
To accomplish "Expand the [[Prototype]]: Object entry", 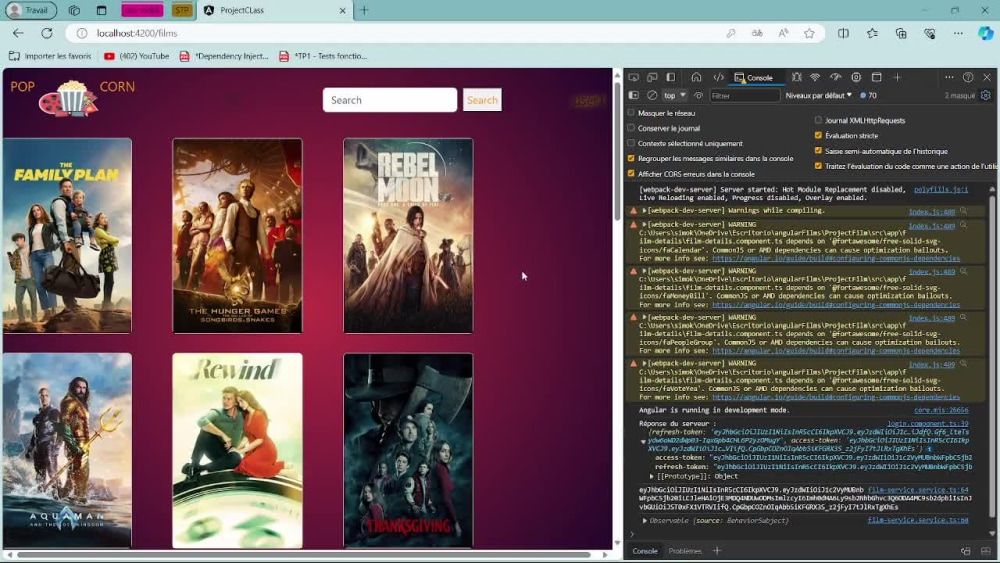I will 652,476.
